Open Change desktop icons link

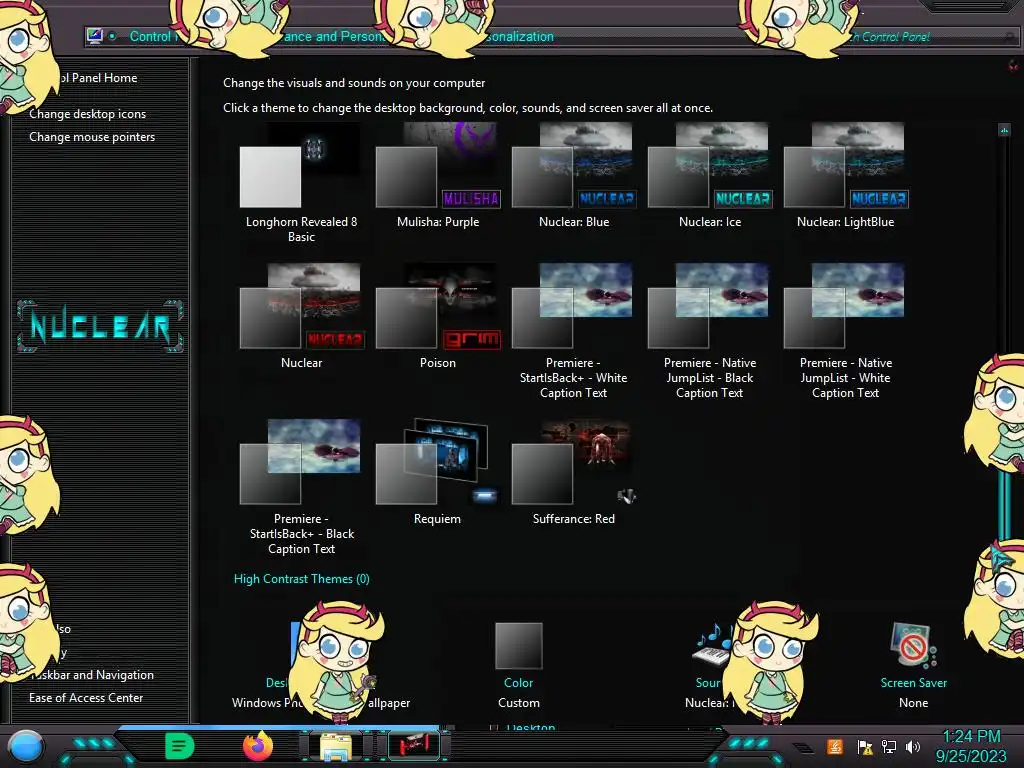88,114
